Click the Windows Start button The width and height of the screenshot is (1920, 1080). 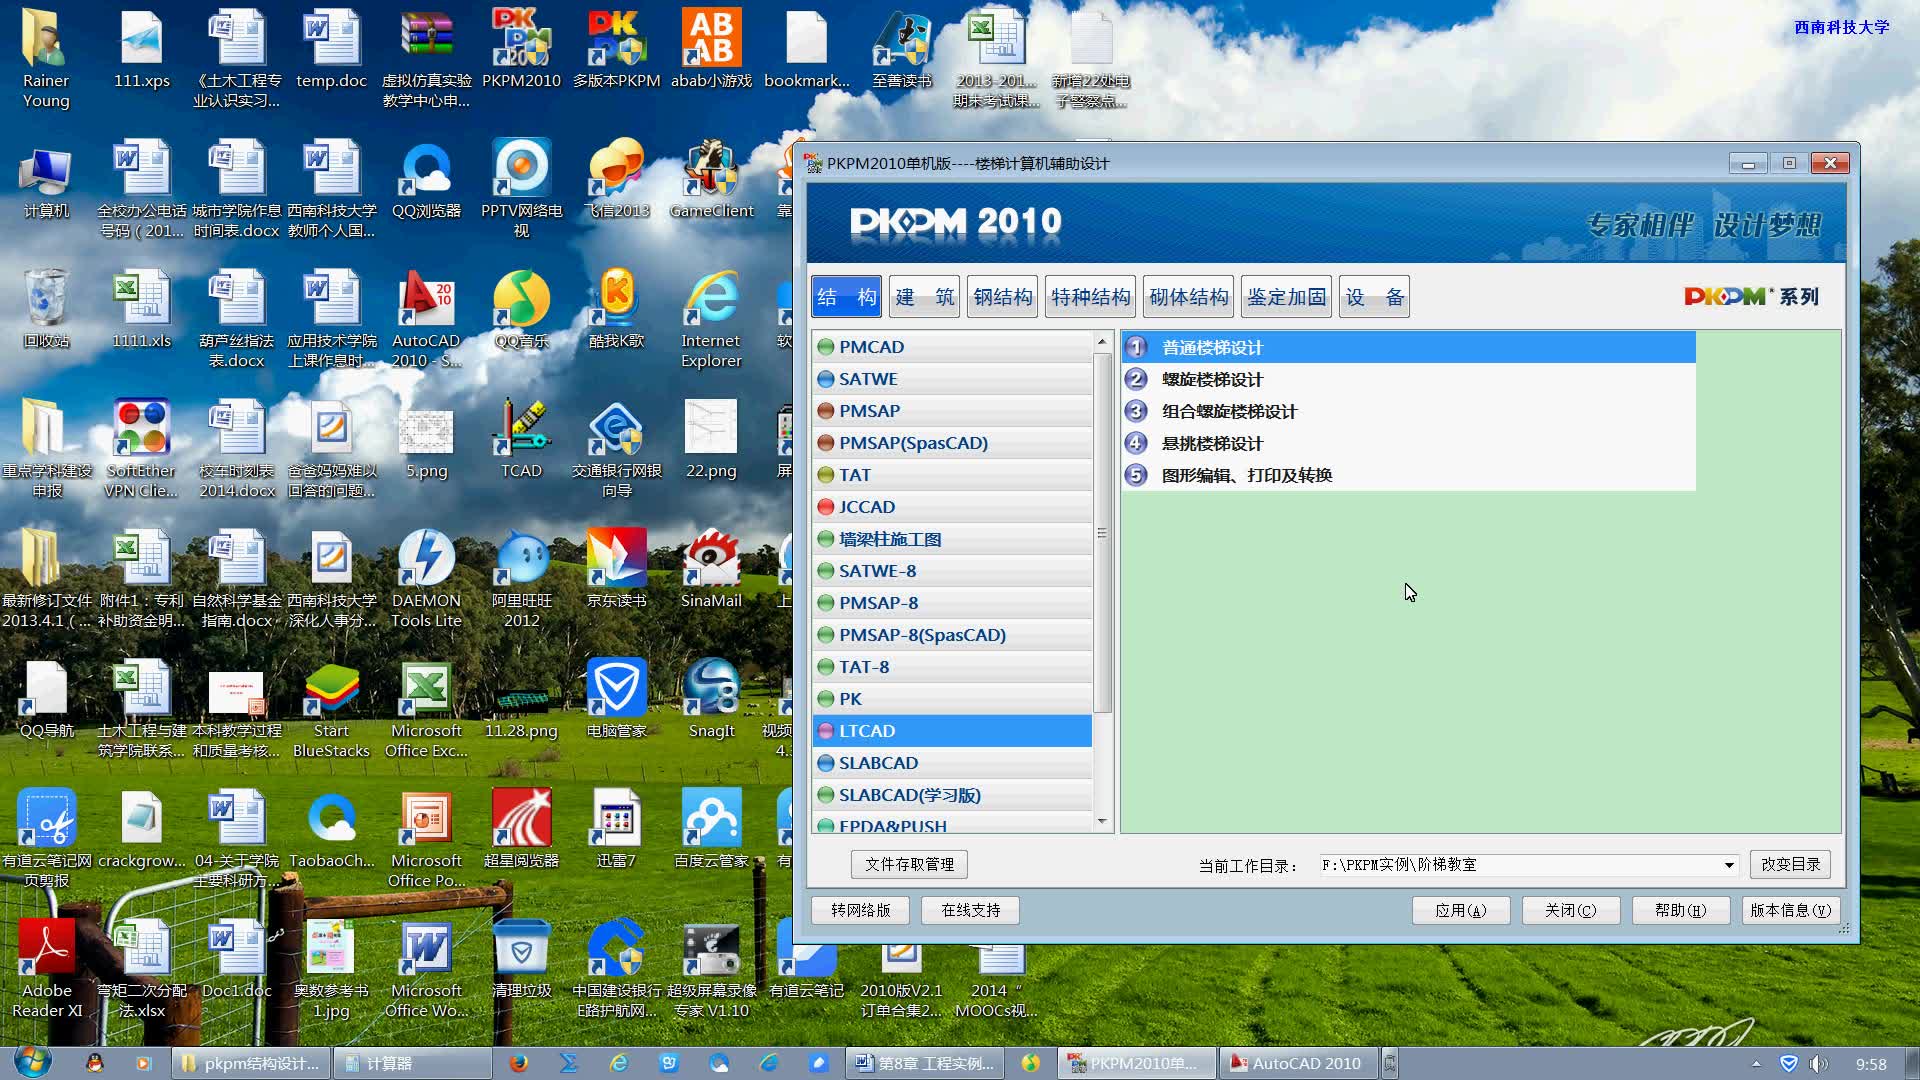[32, 1062]
